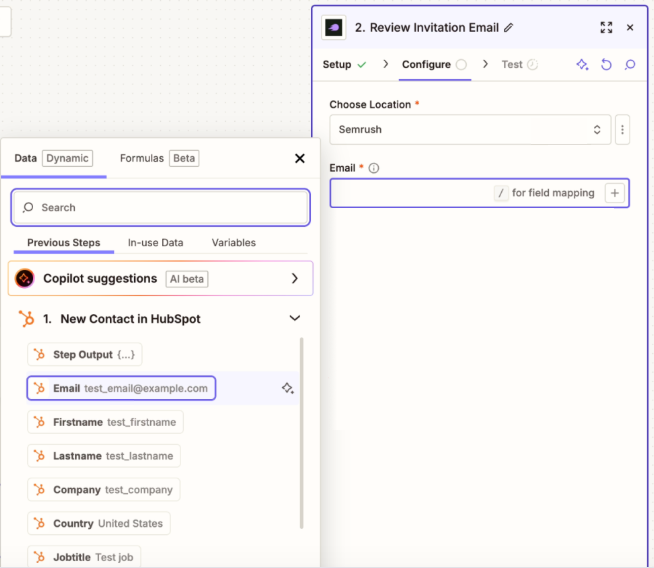
Task: Map the Email test_email@example.com pill
Action: tap(121, 389)
